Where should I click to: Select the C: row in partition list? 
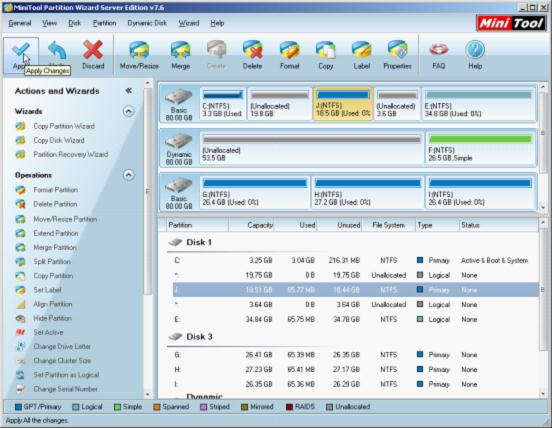pyautogui.click(x=355, y=260)
